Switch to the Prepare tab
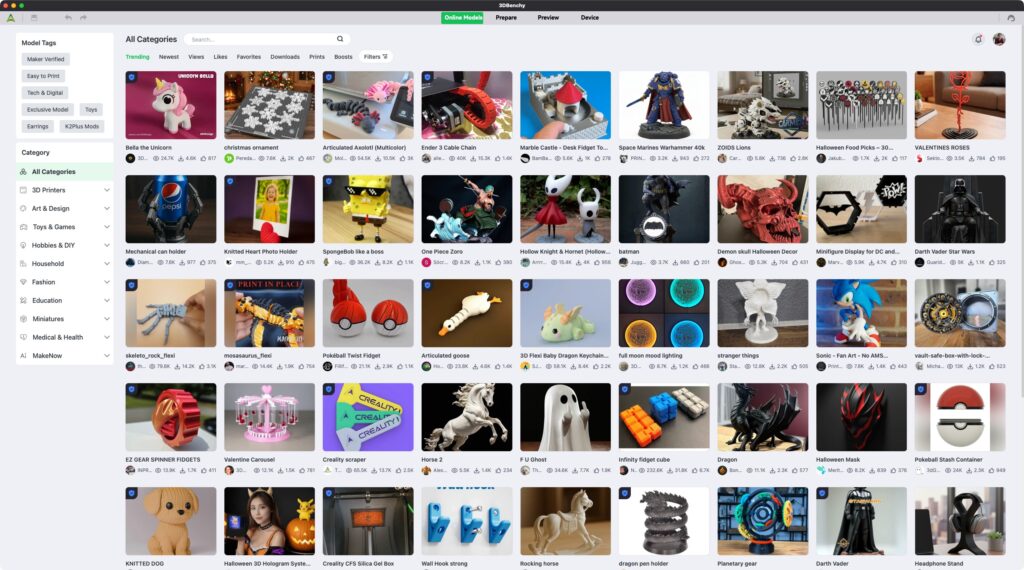This screenshot has width=1024, height=570. tap(506, 17)
